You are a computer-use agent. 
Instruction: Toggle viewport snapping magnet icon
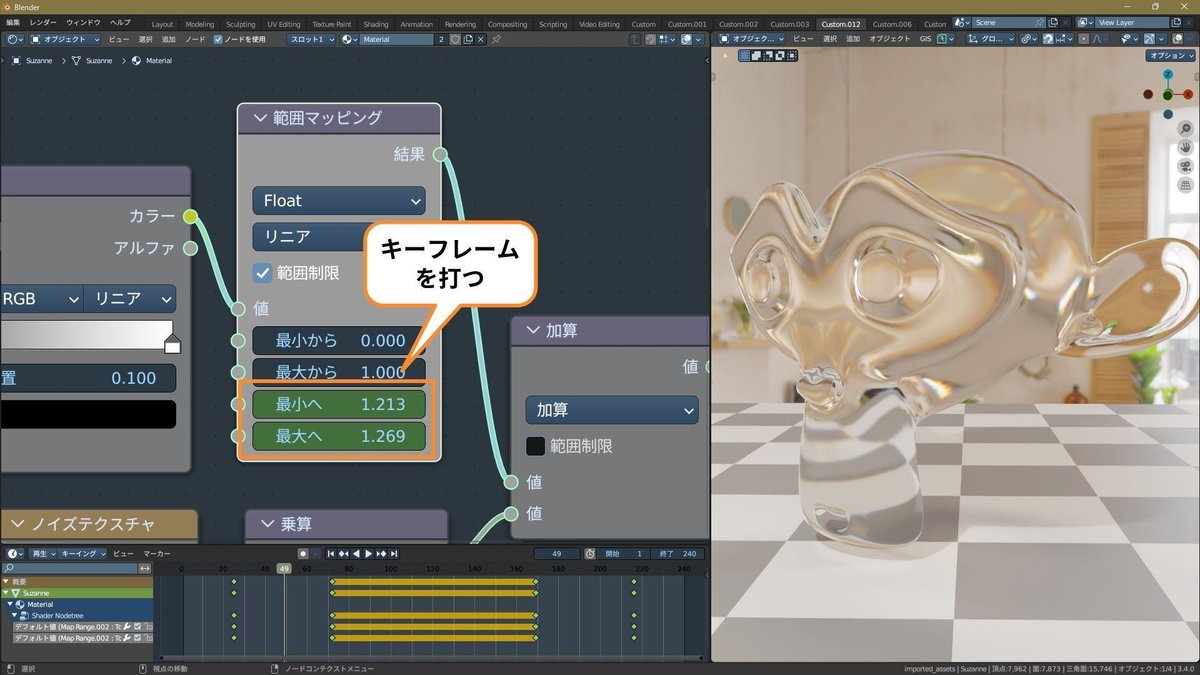[1049, 39]
